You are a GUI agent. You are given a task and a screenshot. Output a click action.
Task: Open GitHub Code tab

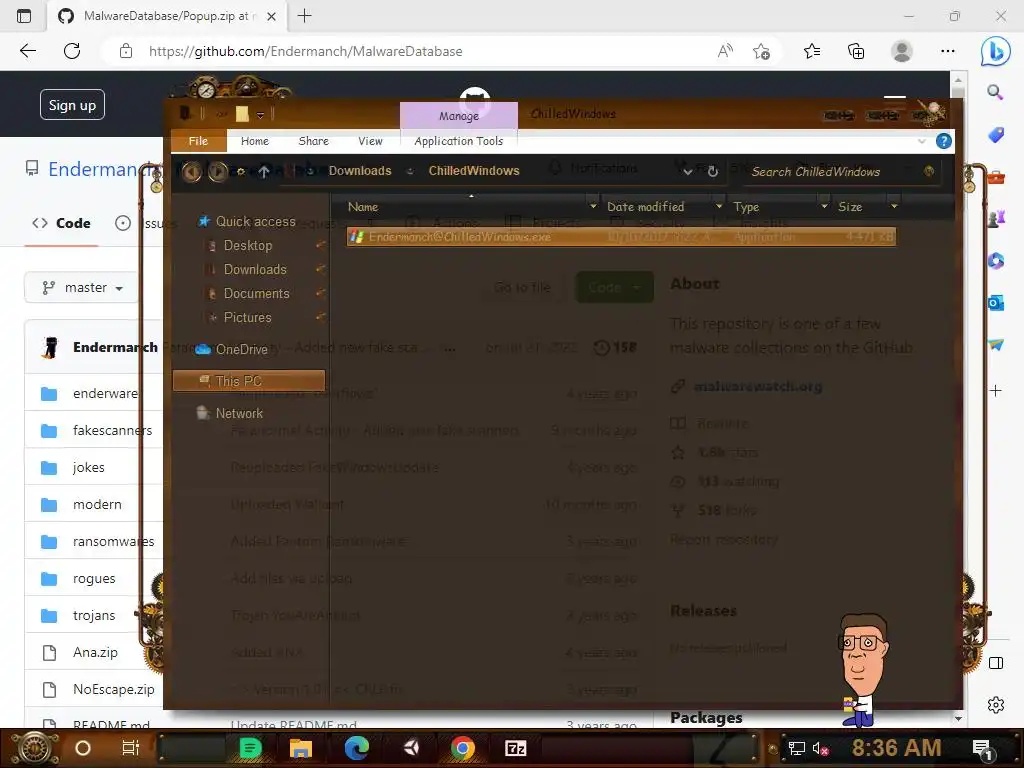pyautogui.click(x=61, y=223)
